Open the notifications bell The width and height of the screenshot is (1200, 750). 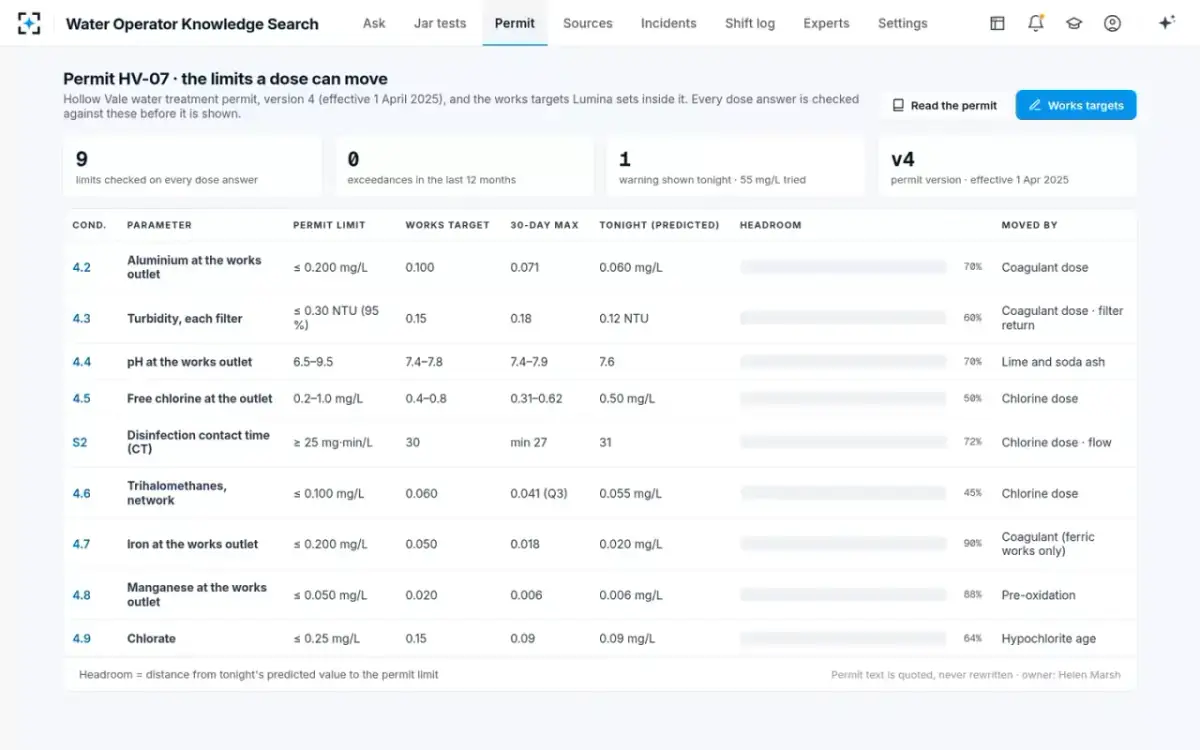(x=1036, y=23)
